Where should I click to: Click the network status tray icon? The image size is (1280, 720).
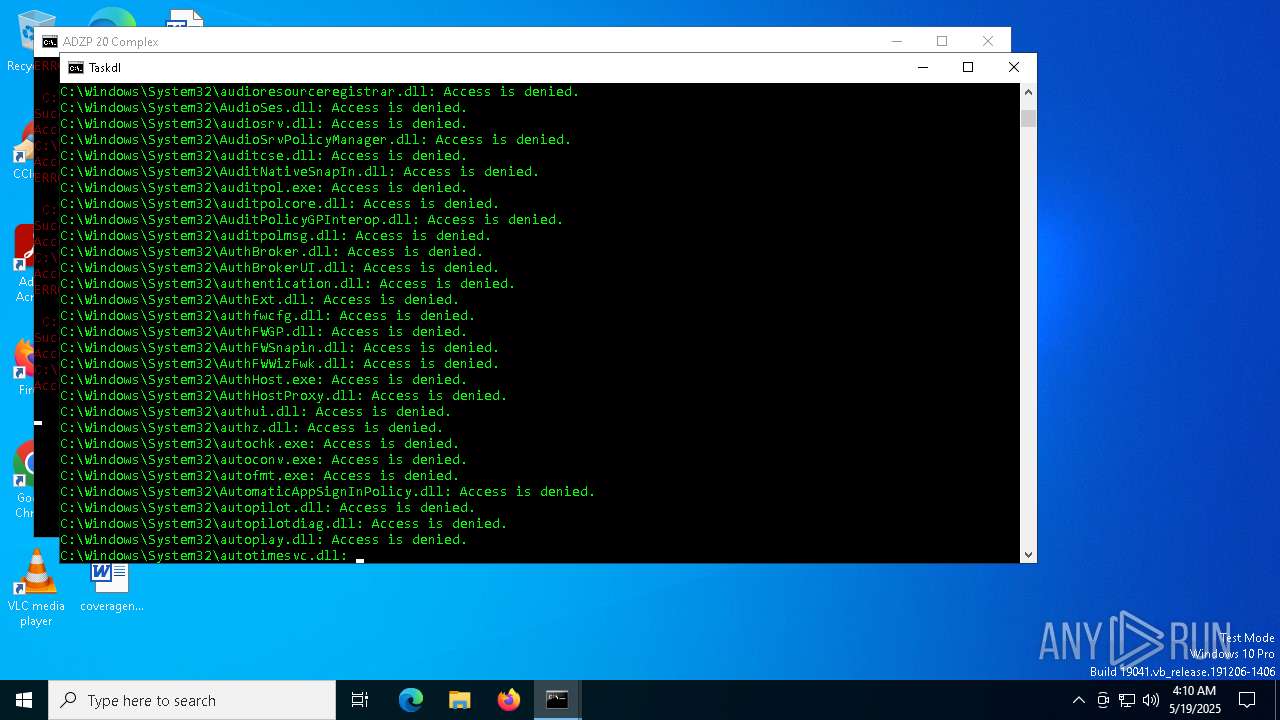pyautogui.click(x=1127, y=700)
